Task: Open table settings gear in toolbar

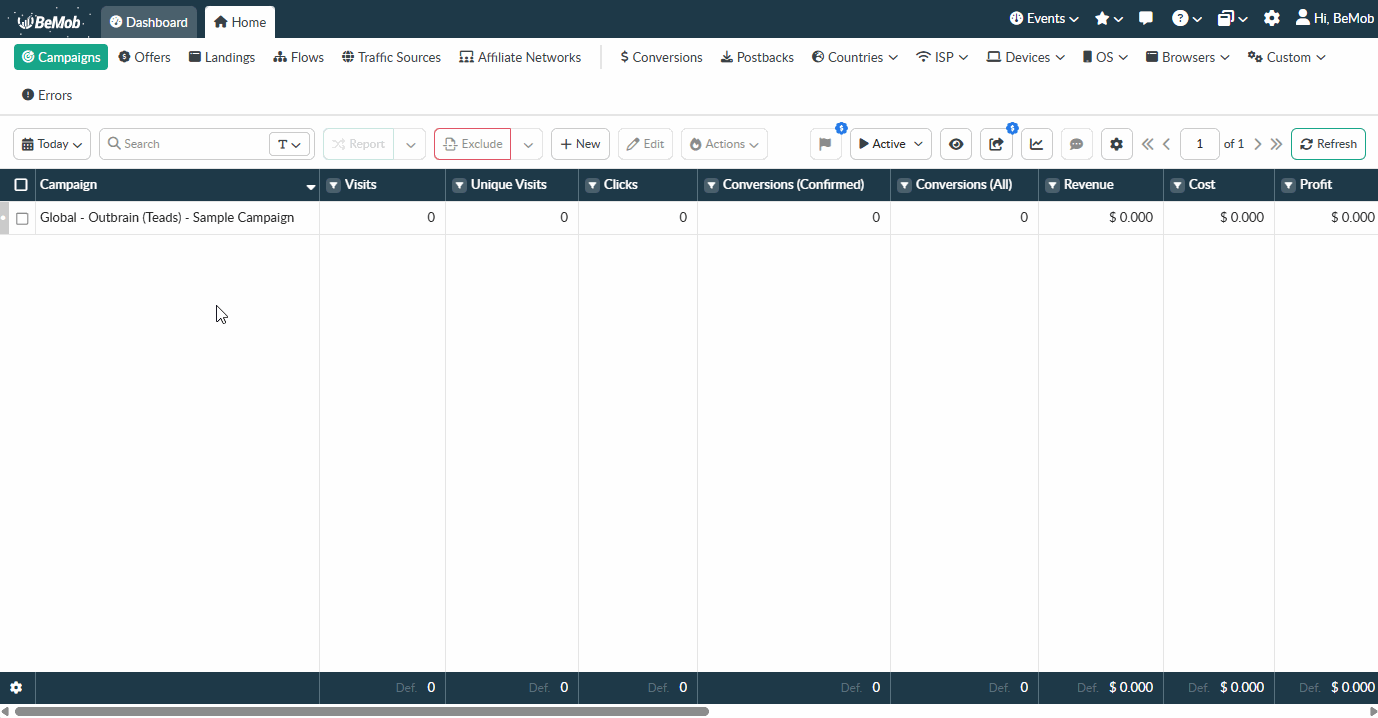Action: (1117, 144)
